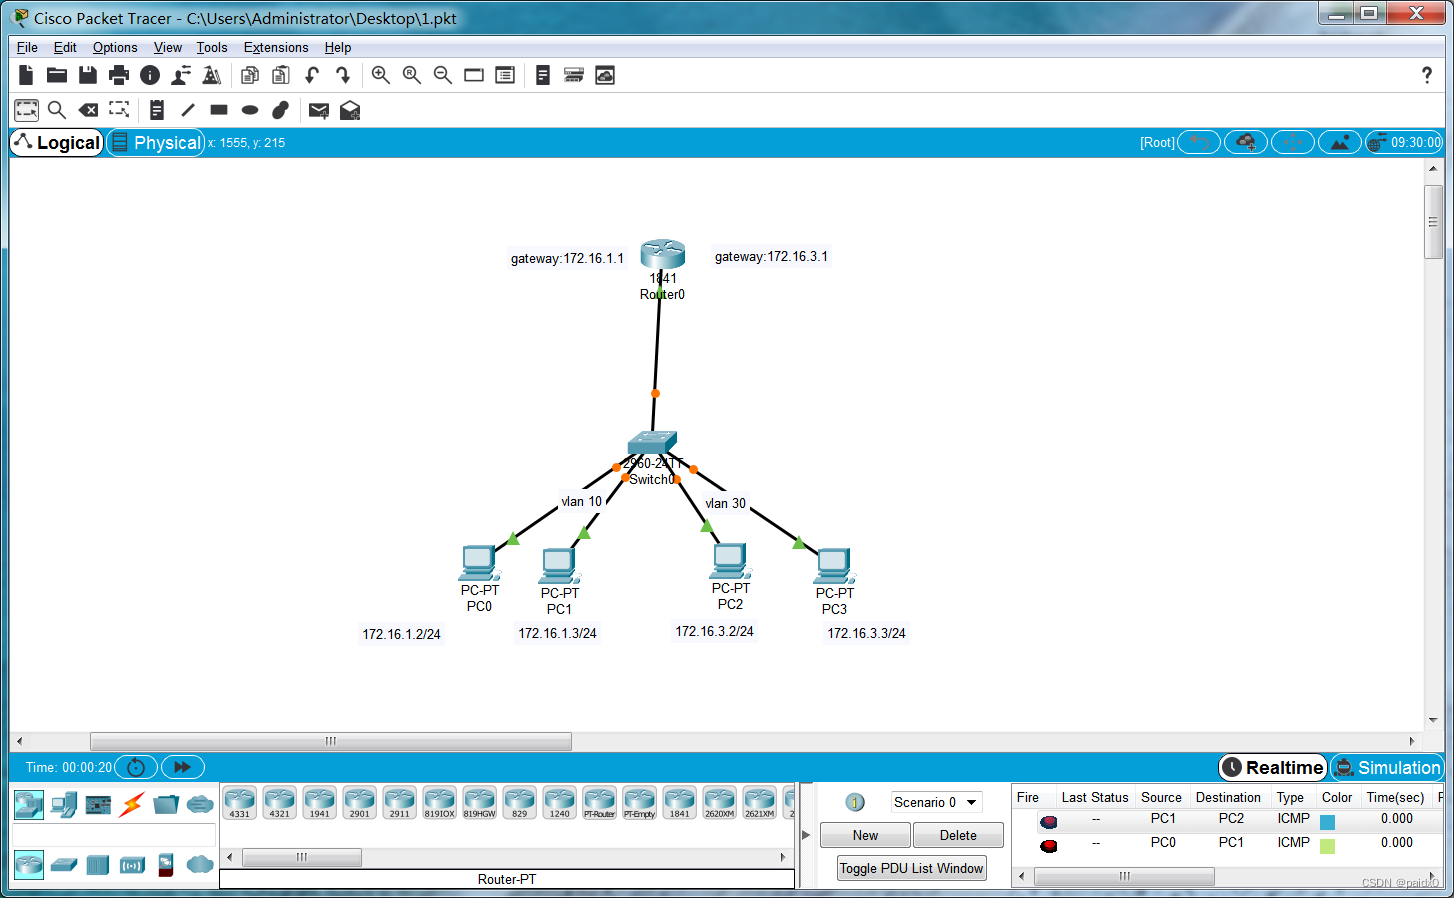Choose the Draw Rectangle tool
Image resolution: width=1454 pixels, height=898 pixels.
[219, 110]
